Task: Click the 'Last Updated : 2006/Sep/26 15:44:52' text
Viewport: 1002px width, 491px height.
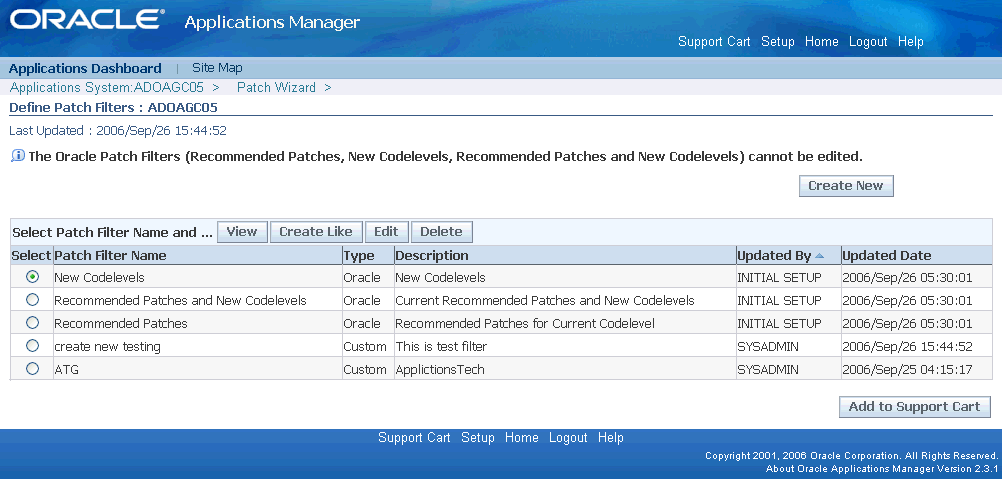Action: (x=118, y=131)
